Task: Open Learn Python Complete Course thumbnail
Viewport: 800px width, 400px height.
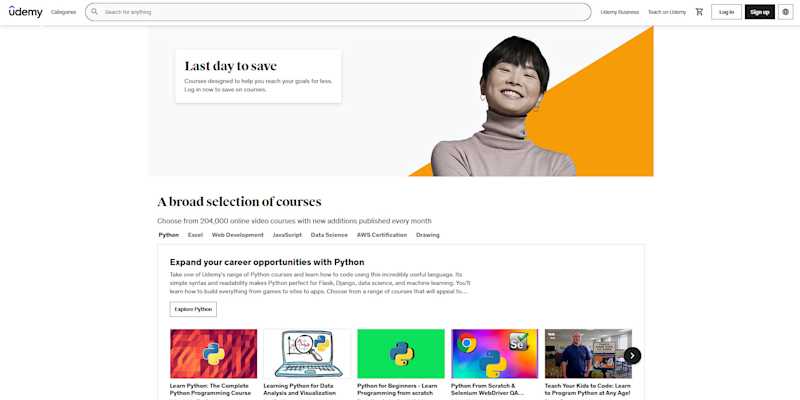Action: (213, 354)
